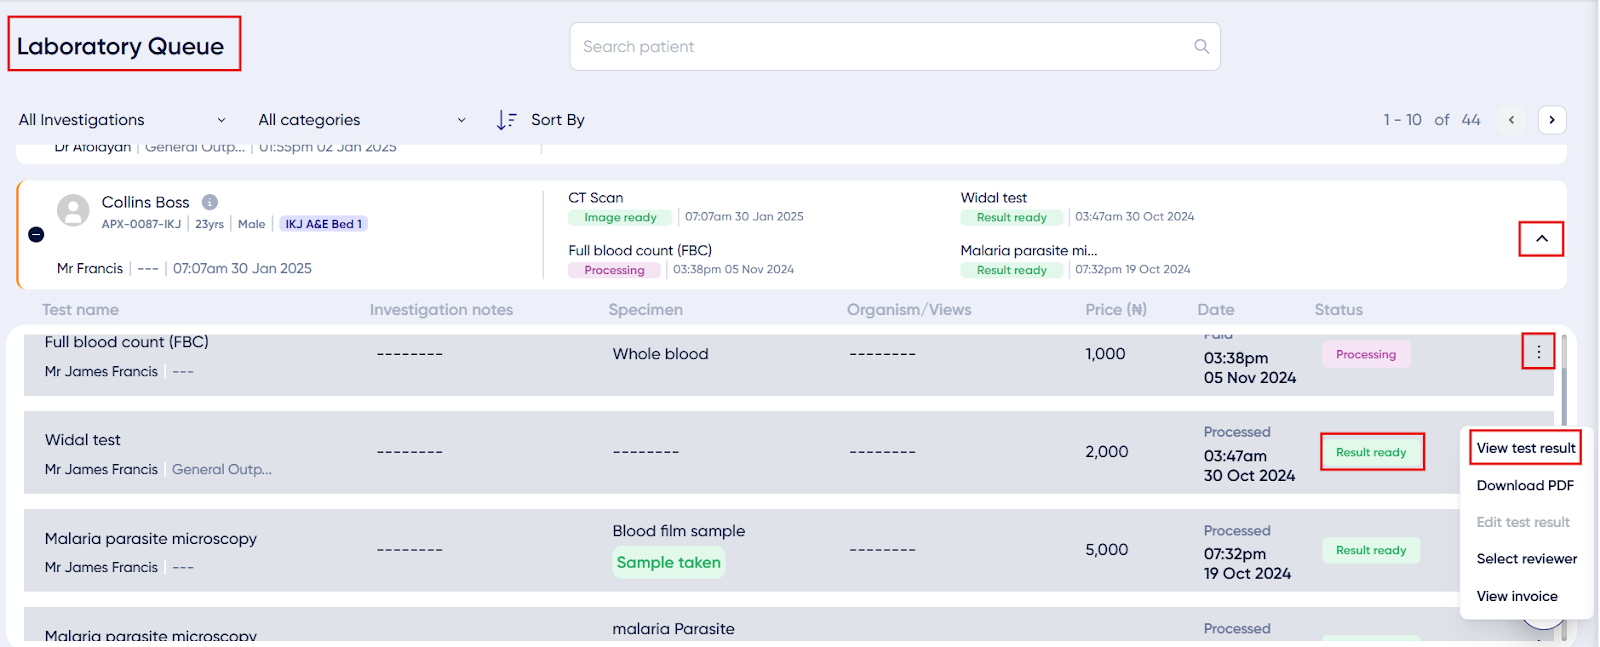The height and width of the screenshot is (647, 1600).
Task: Click the 2,000 price cell
Action: [1107, 452]
